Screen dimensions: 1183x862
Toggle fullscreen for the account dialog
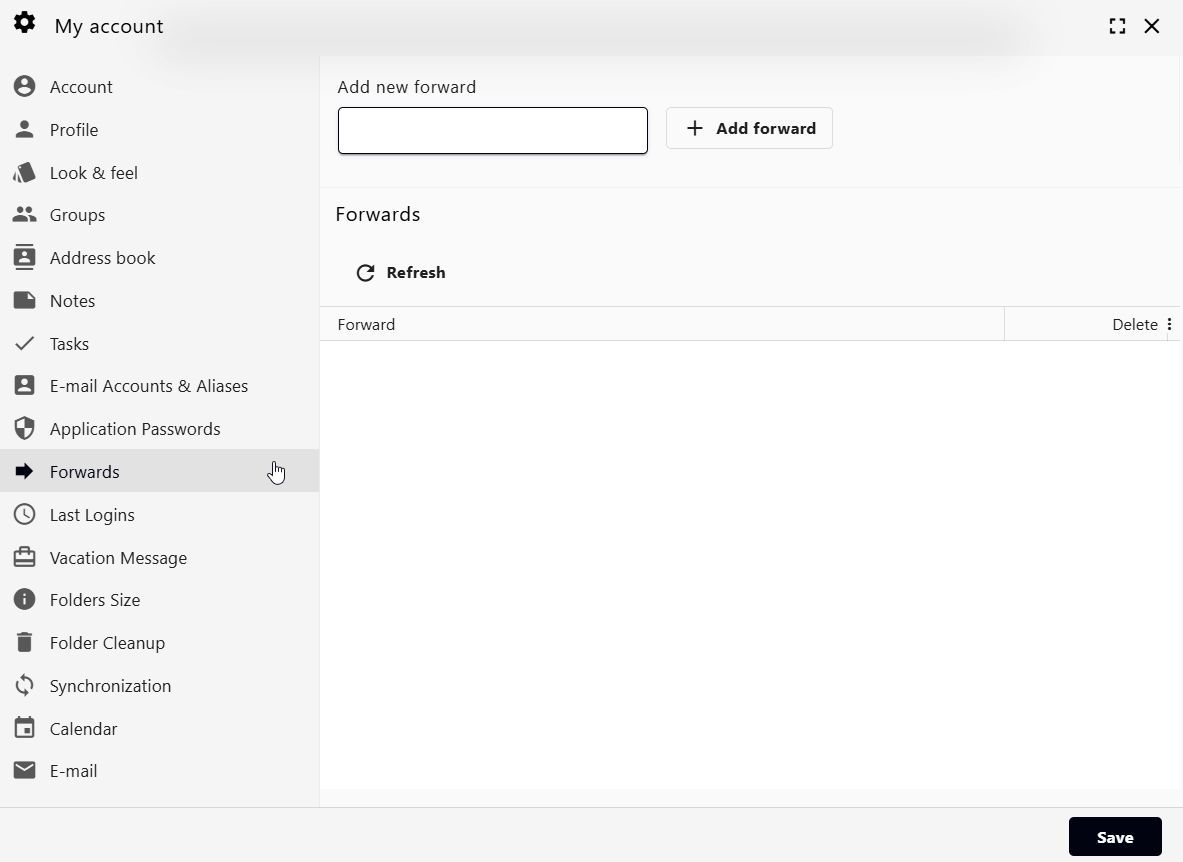point(1117,26)
